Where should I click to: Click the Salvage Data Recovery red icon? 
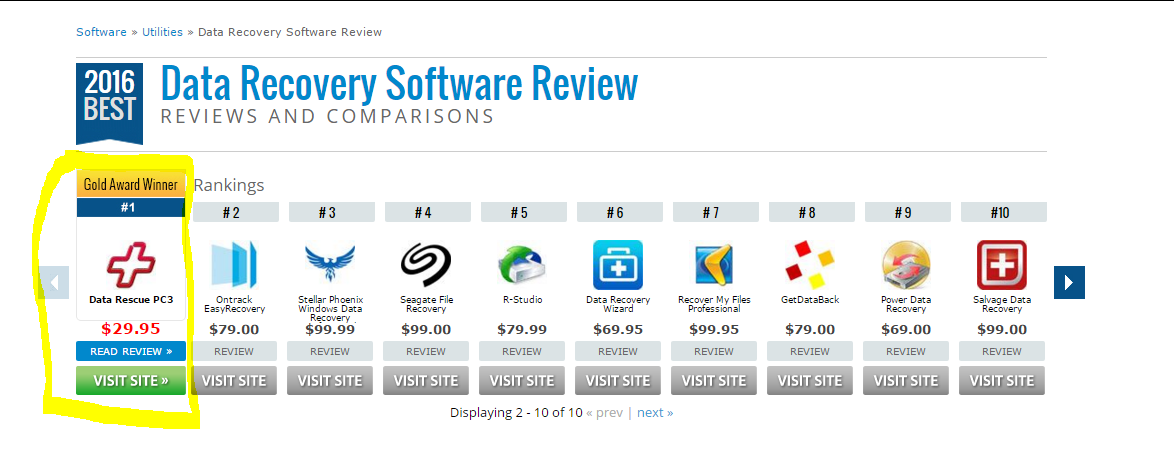tap(1002, 265)
